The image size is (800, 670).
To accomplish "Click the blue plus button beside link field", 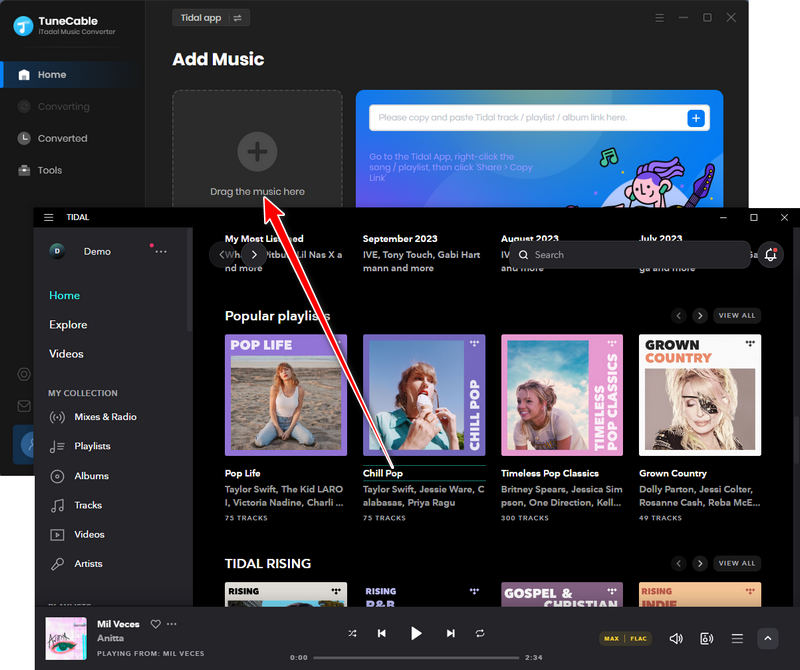I will [x=696, y=118].
